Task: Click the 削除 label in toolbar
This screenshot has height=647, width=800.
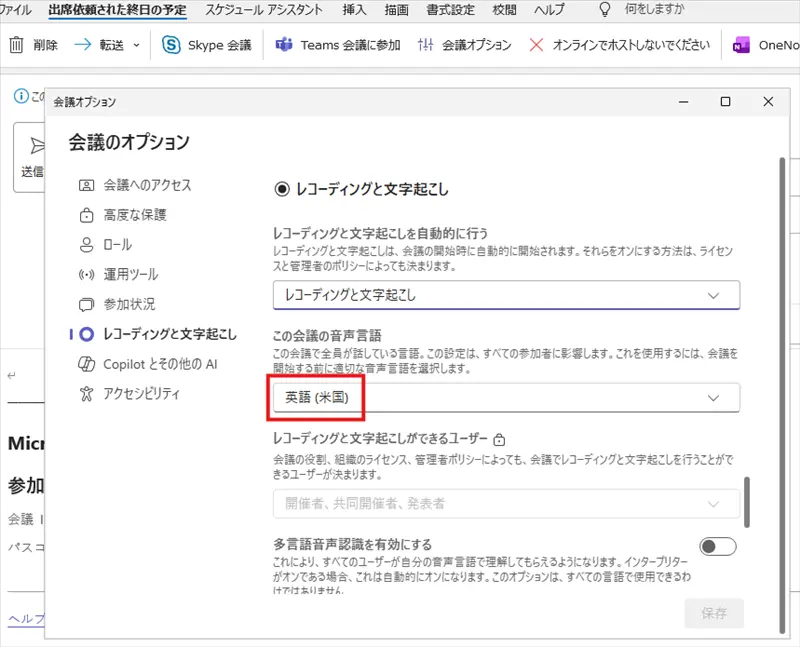Action: point(45,45)
